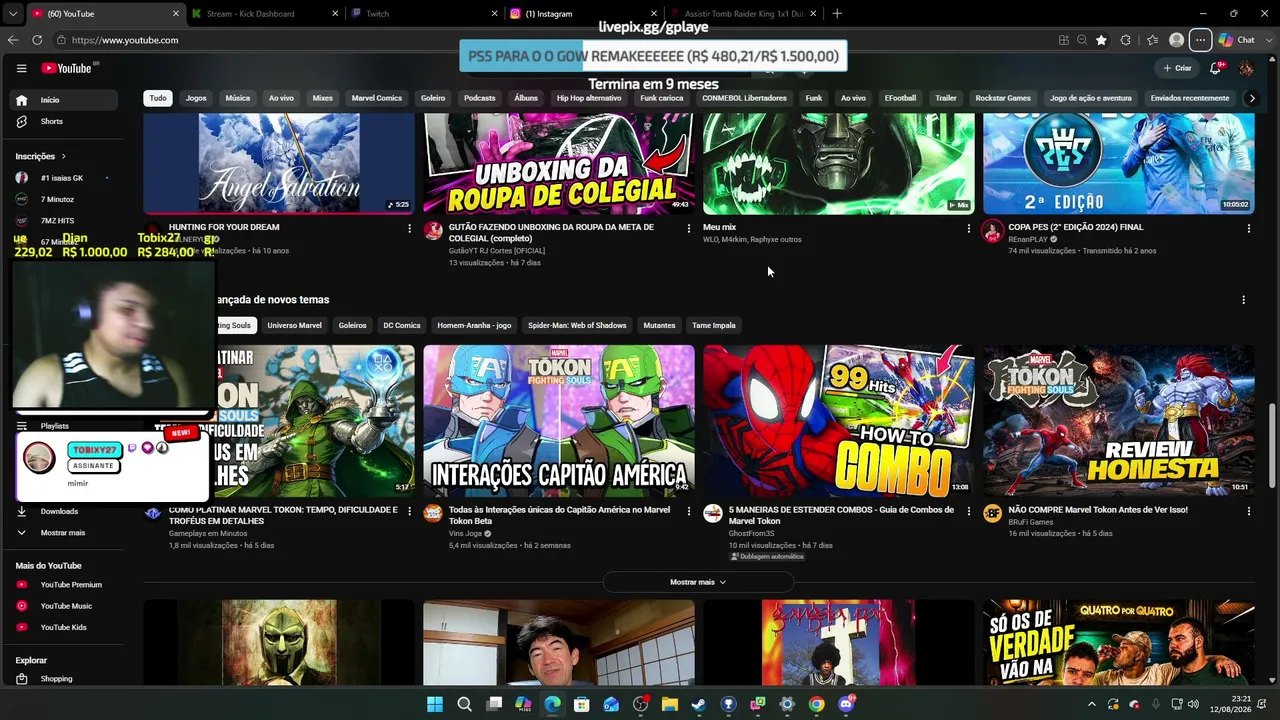The height and width of the screenshot is (720, 1280).
Task: Open the browser profile icon
Action: point(1177,40)
